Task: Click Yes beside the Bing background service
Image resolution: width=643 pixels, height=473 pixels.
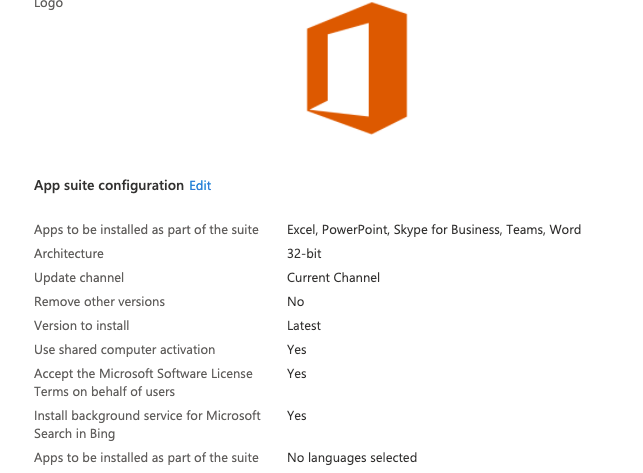Action: coord(297,416)
